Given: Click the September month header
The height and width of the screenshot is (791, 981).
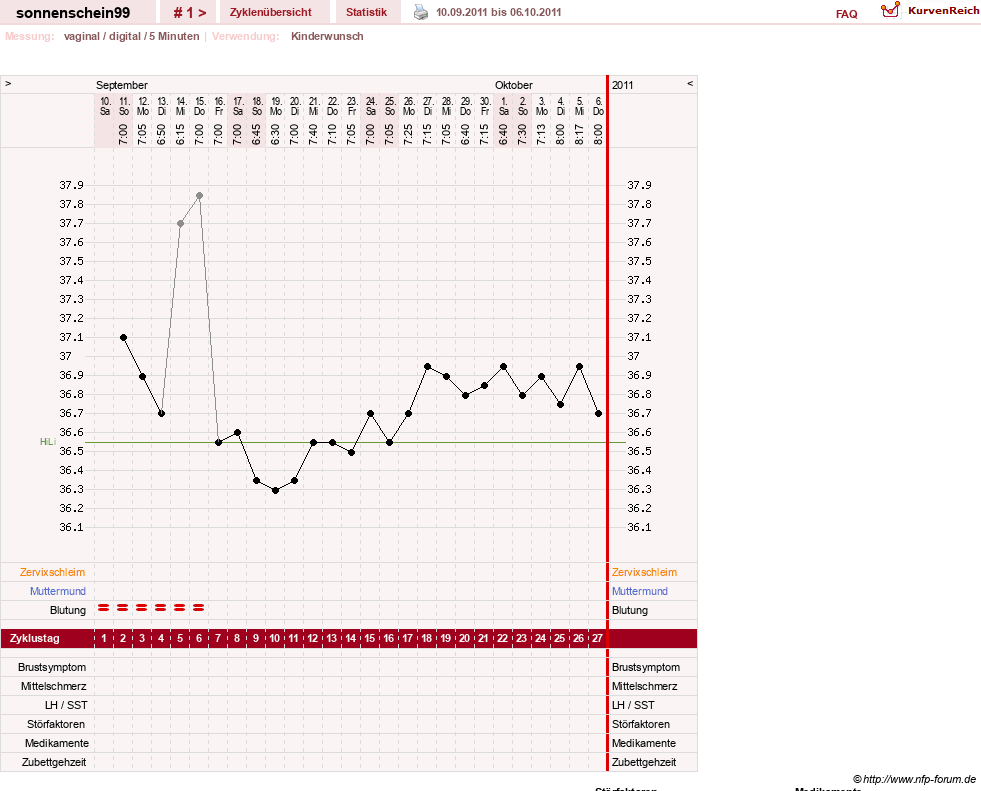Looking at the screenshot, I should point(121,85).
